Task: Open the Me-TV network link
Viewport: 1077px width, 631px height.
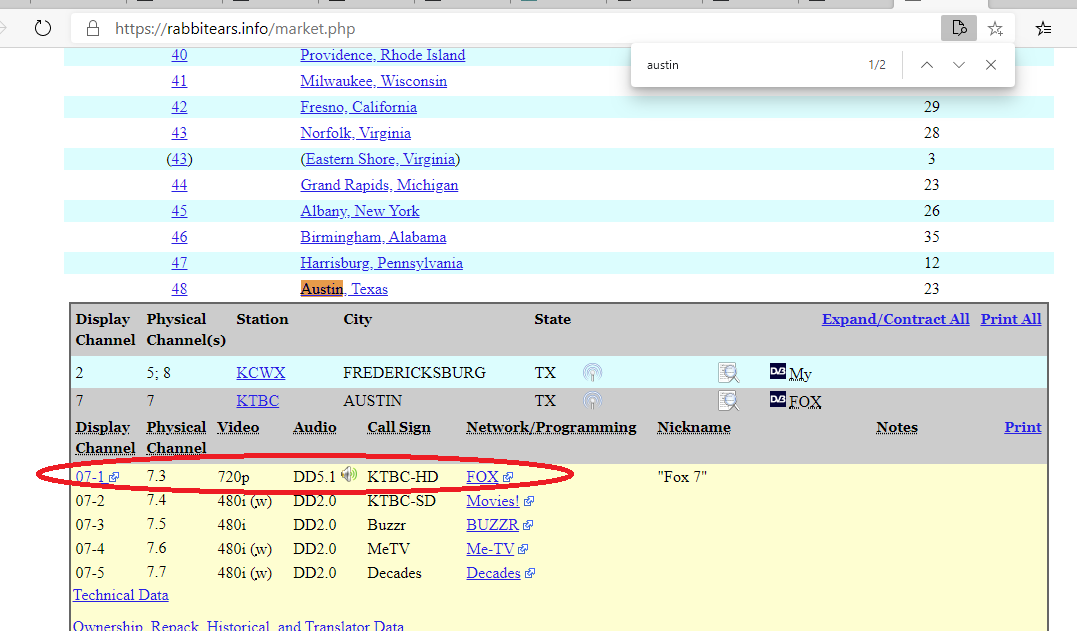Action: [490, 549]
